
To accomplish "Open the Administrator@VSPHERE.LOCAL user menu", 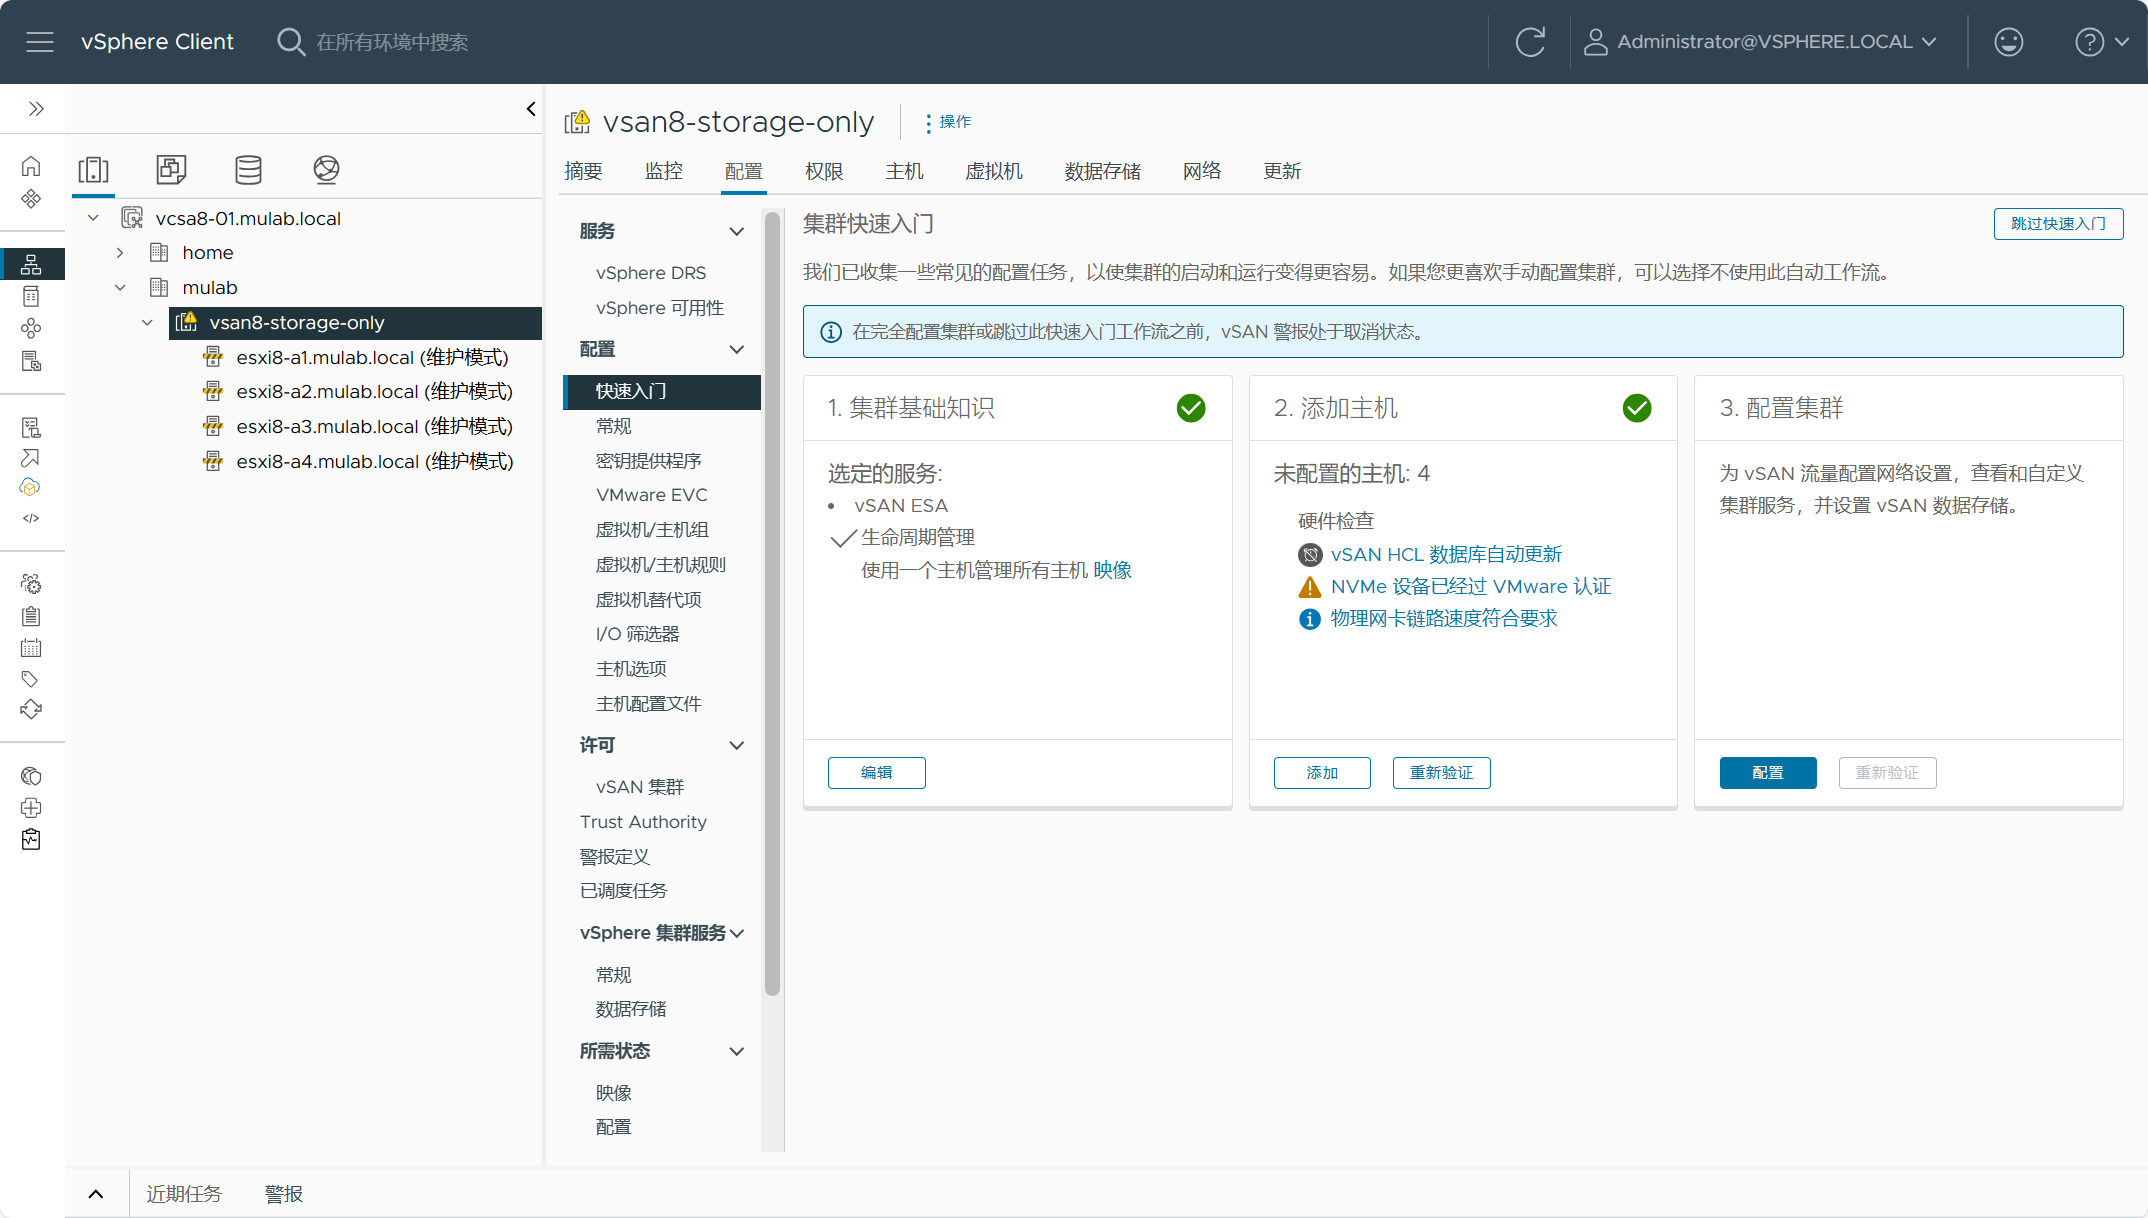I will click(1760, 42).
